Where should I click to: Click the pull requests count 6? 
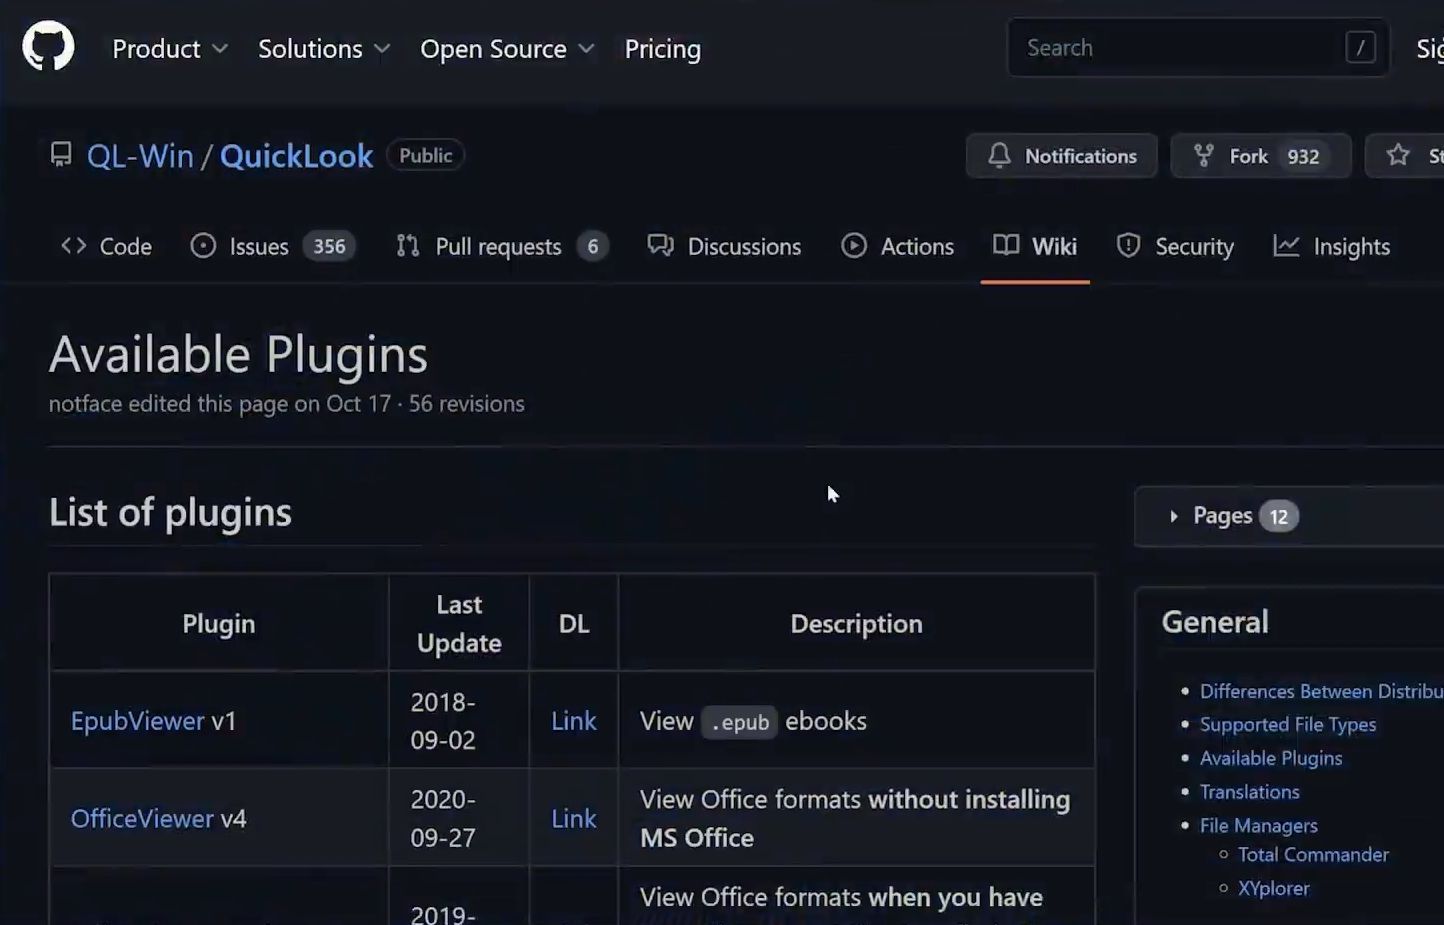(x=592, y=246)
